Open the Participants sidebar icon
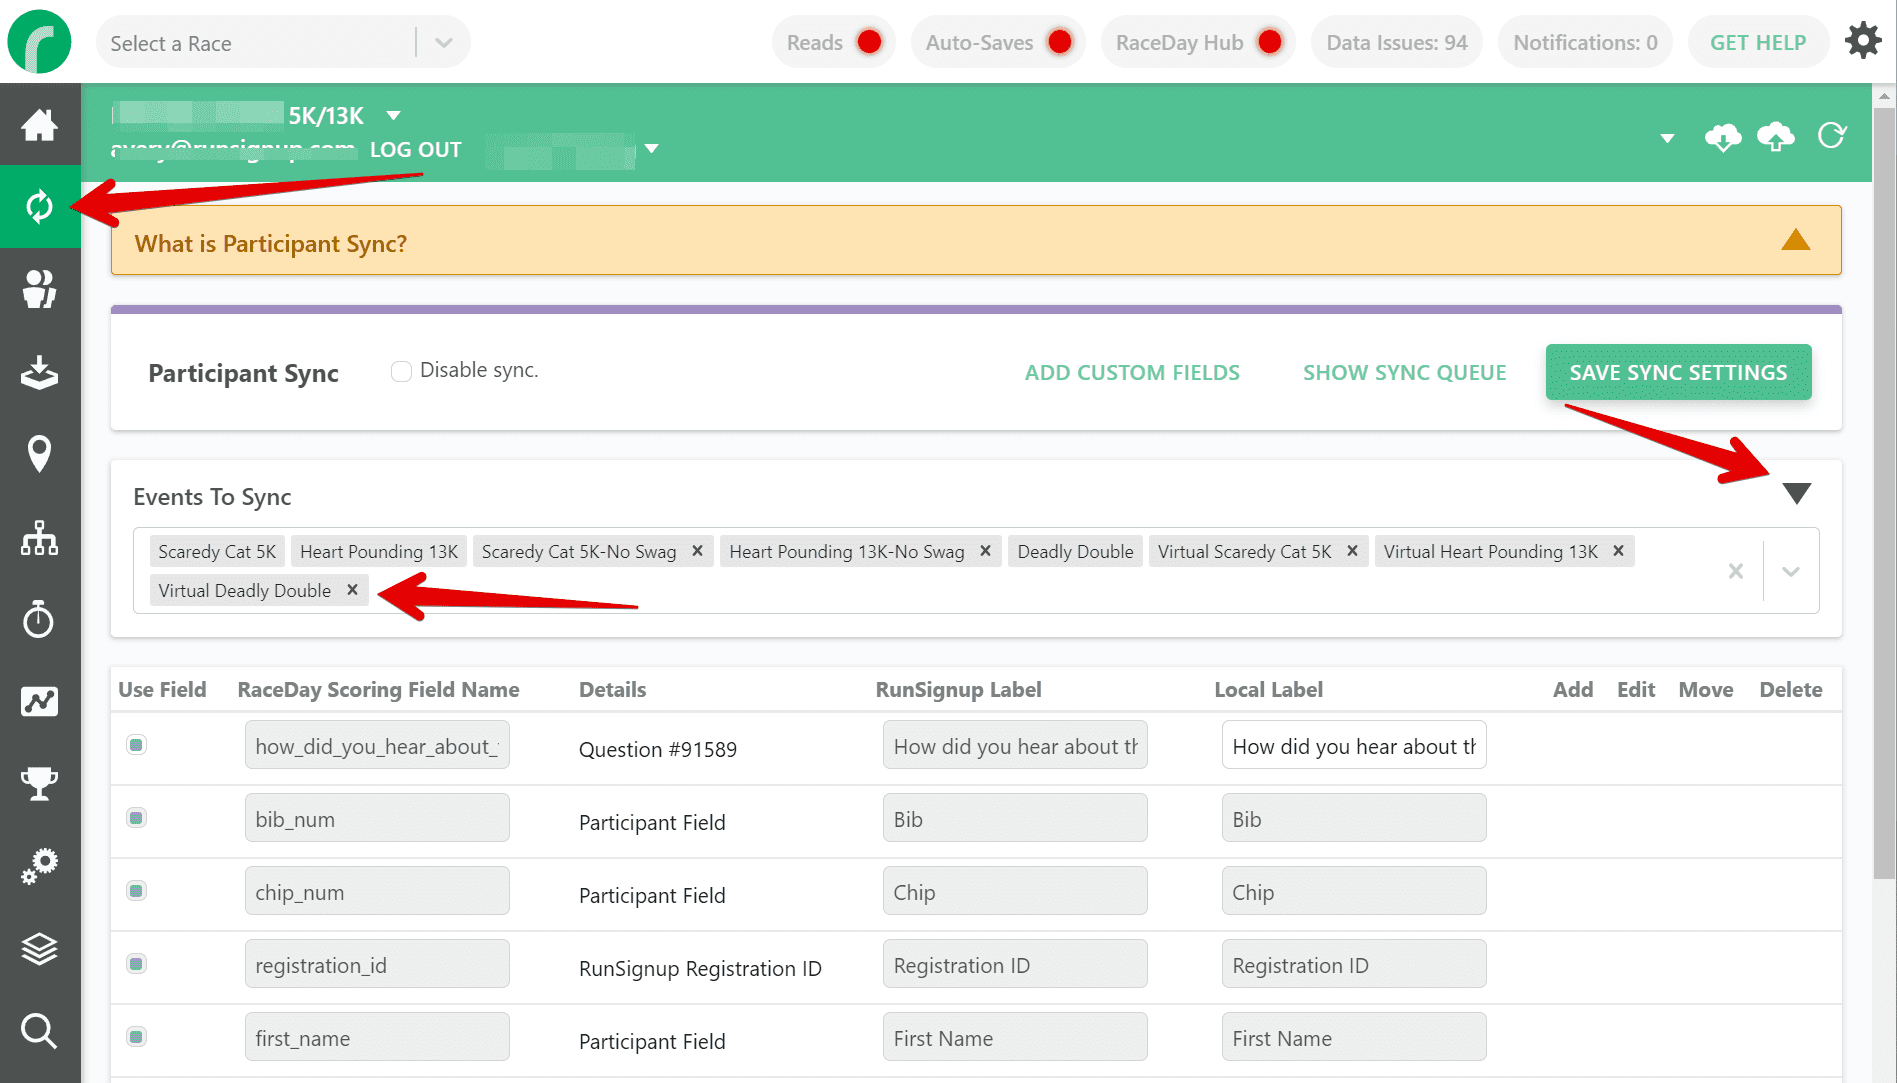Image resolution: width=1897 pixels, height=1083 pixels. 40,289
